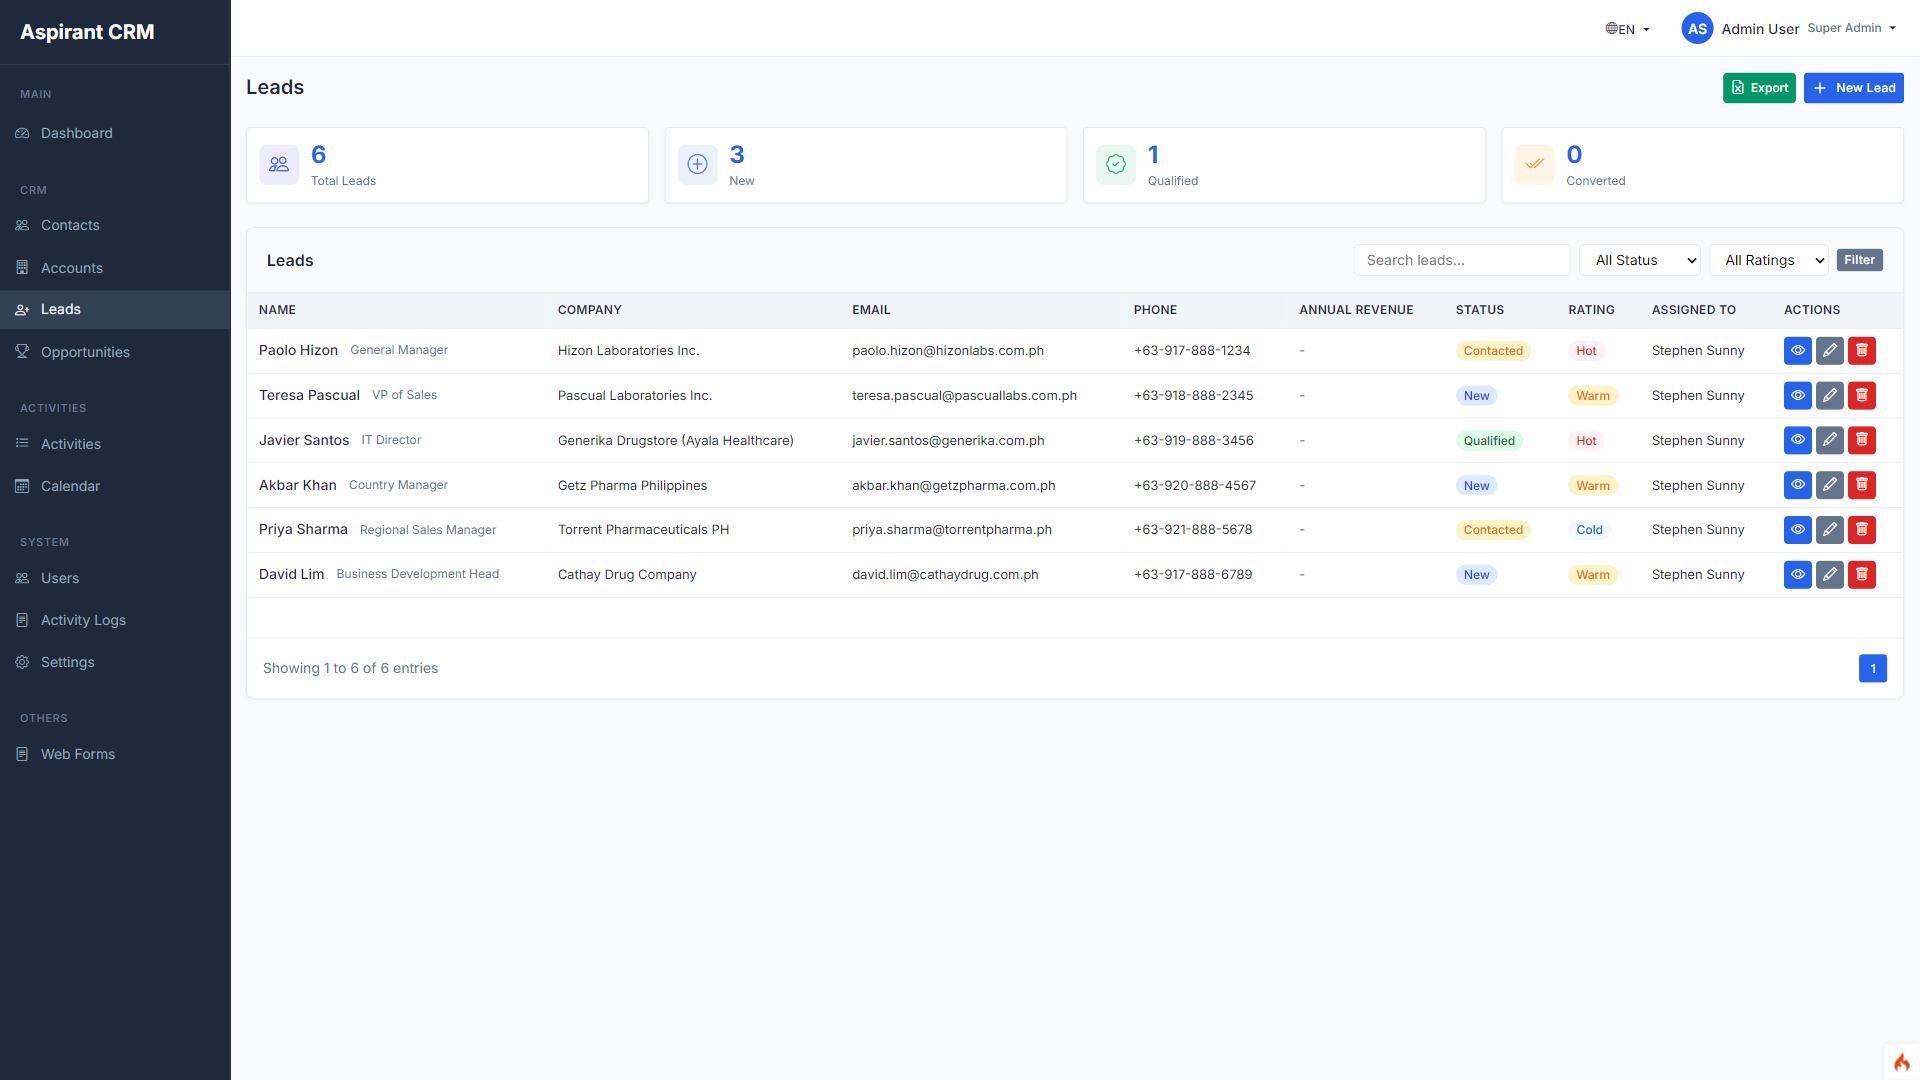Open the All Status dropdown
1920x1080 pixels.
1639,260
